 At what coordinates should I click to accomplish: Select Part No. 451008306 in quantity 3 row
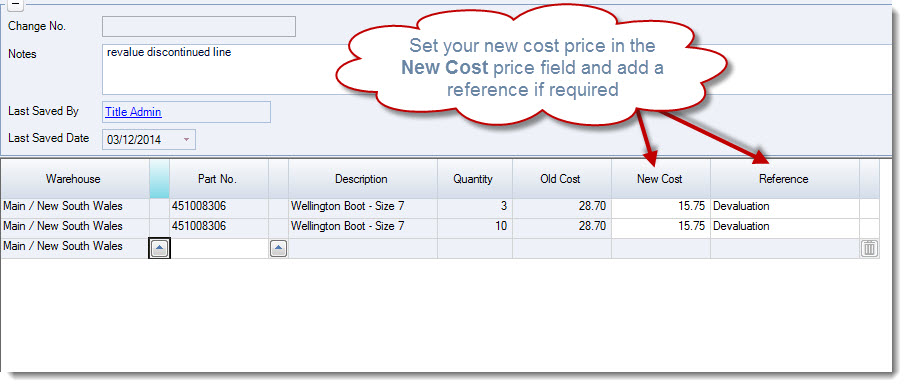pos(219,207)
